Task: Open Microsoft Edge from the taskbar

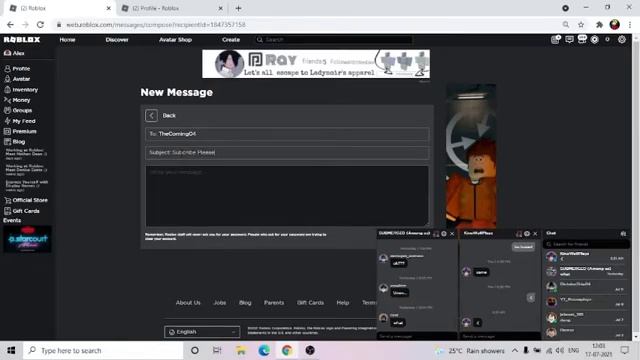Action: click(x=264, y=351)
